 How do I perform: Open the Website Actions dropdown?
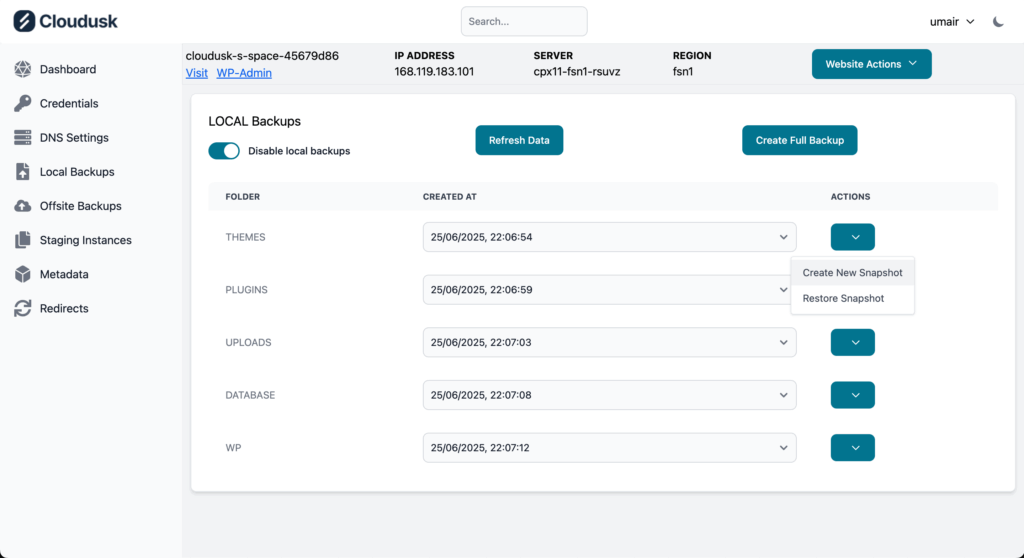(x=871, y=64)
